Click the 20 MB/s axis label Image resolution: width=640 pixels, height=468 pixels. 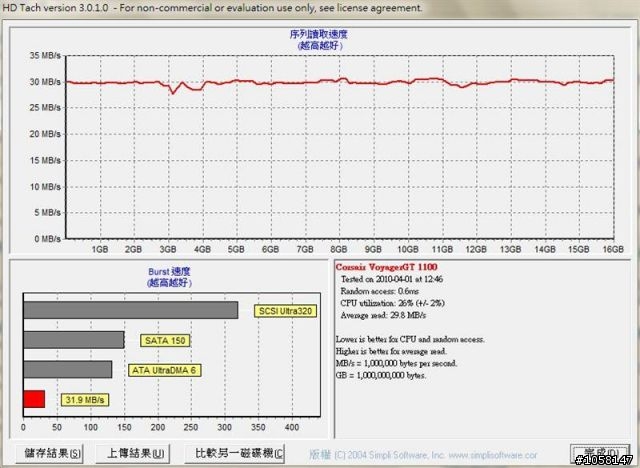45,134
